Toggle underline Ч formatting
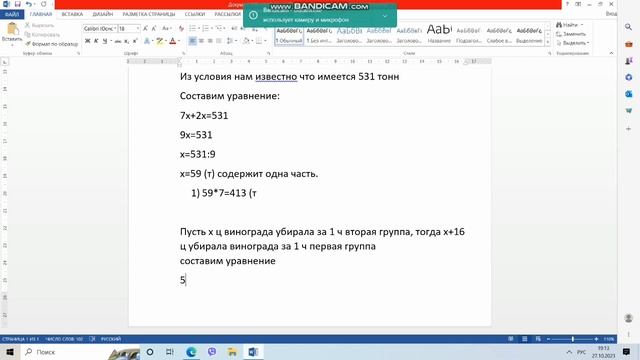 [x=105, y=41]
